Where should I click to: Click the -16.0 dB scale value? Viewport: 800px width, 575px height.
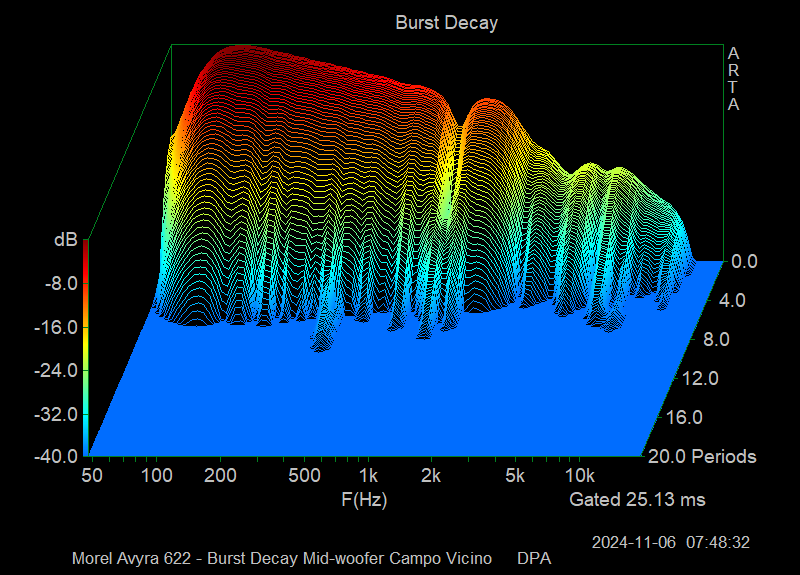point(56,327)
